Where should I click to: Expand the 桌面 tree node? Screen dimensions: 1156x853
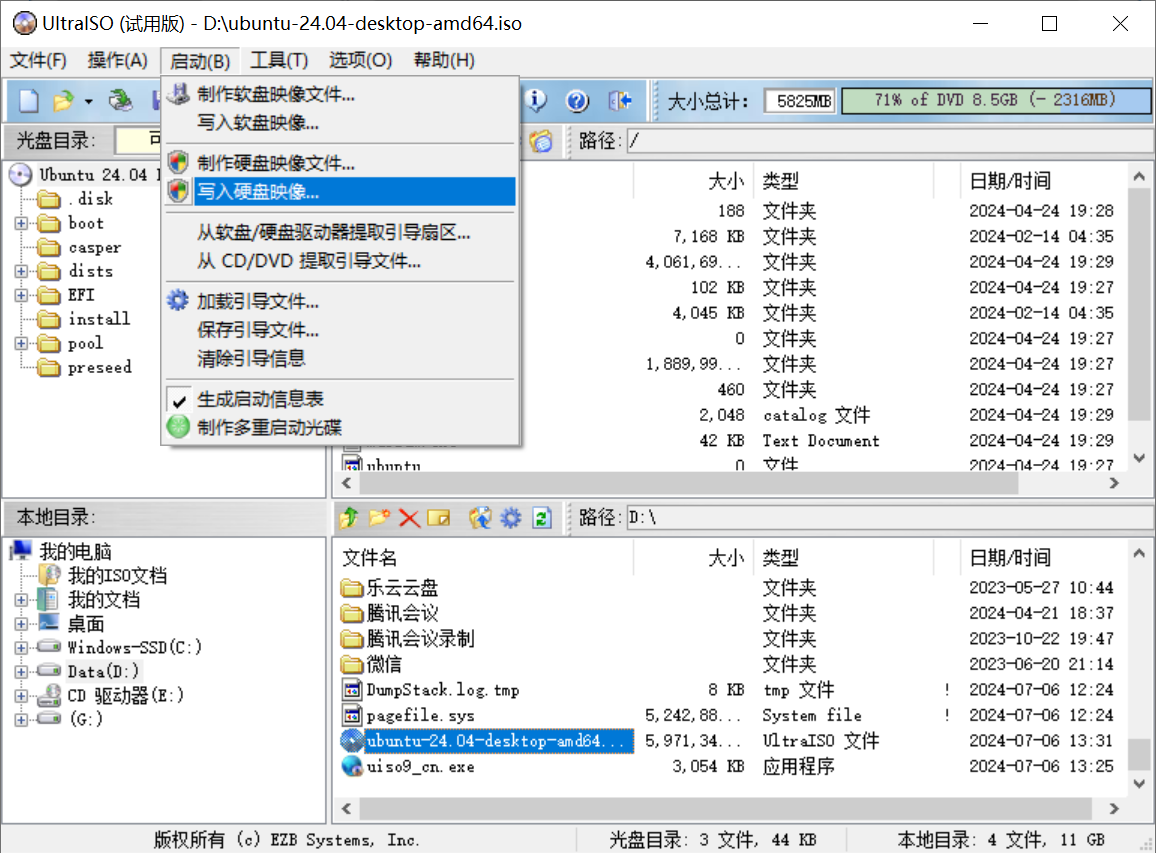(x=21, y=624)
